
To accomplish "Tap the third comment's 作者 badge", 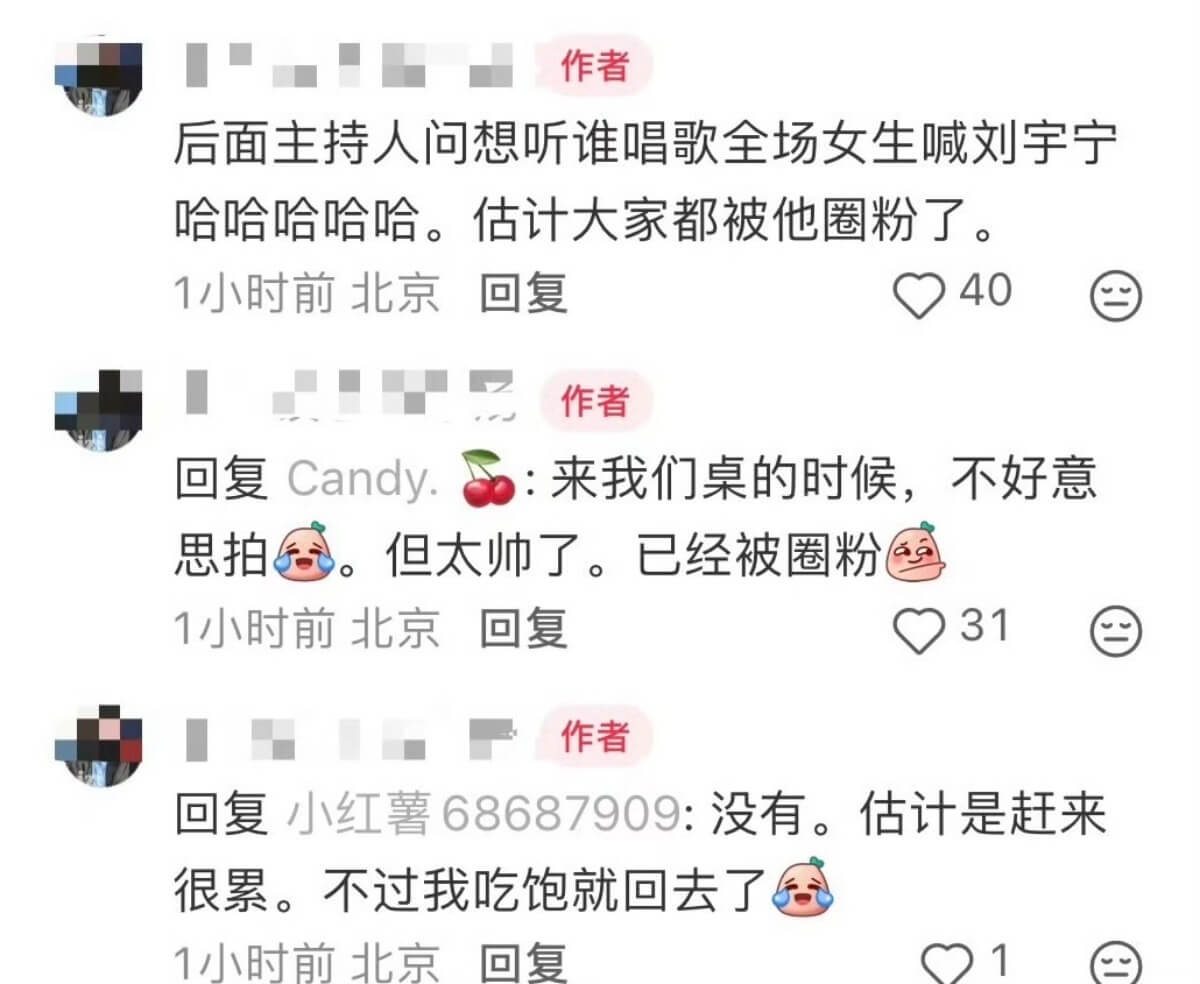I will coord(595,737).
